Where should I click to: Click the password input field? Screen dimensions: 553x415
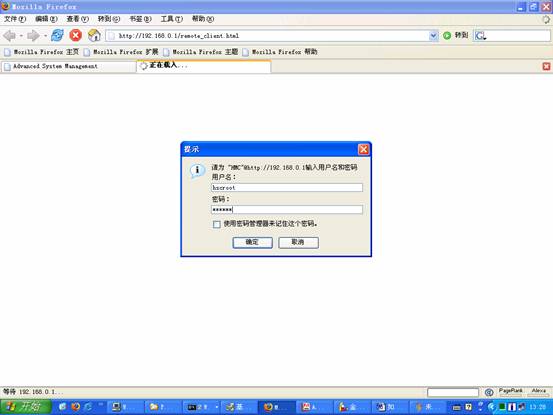pos(287,209)
